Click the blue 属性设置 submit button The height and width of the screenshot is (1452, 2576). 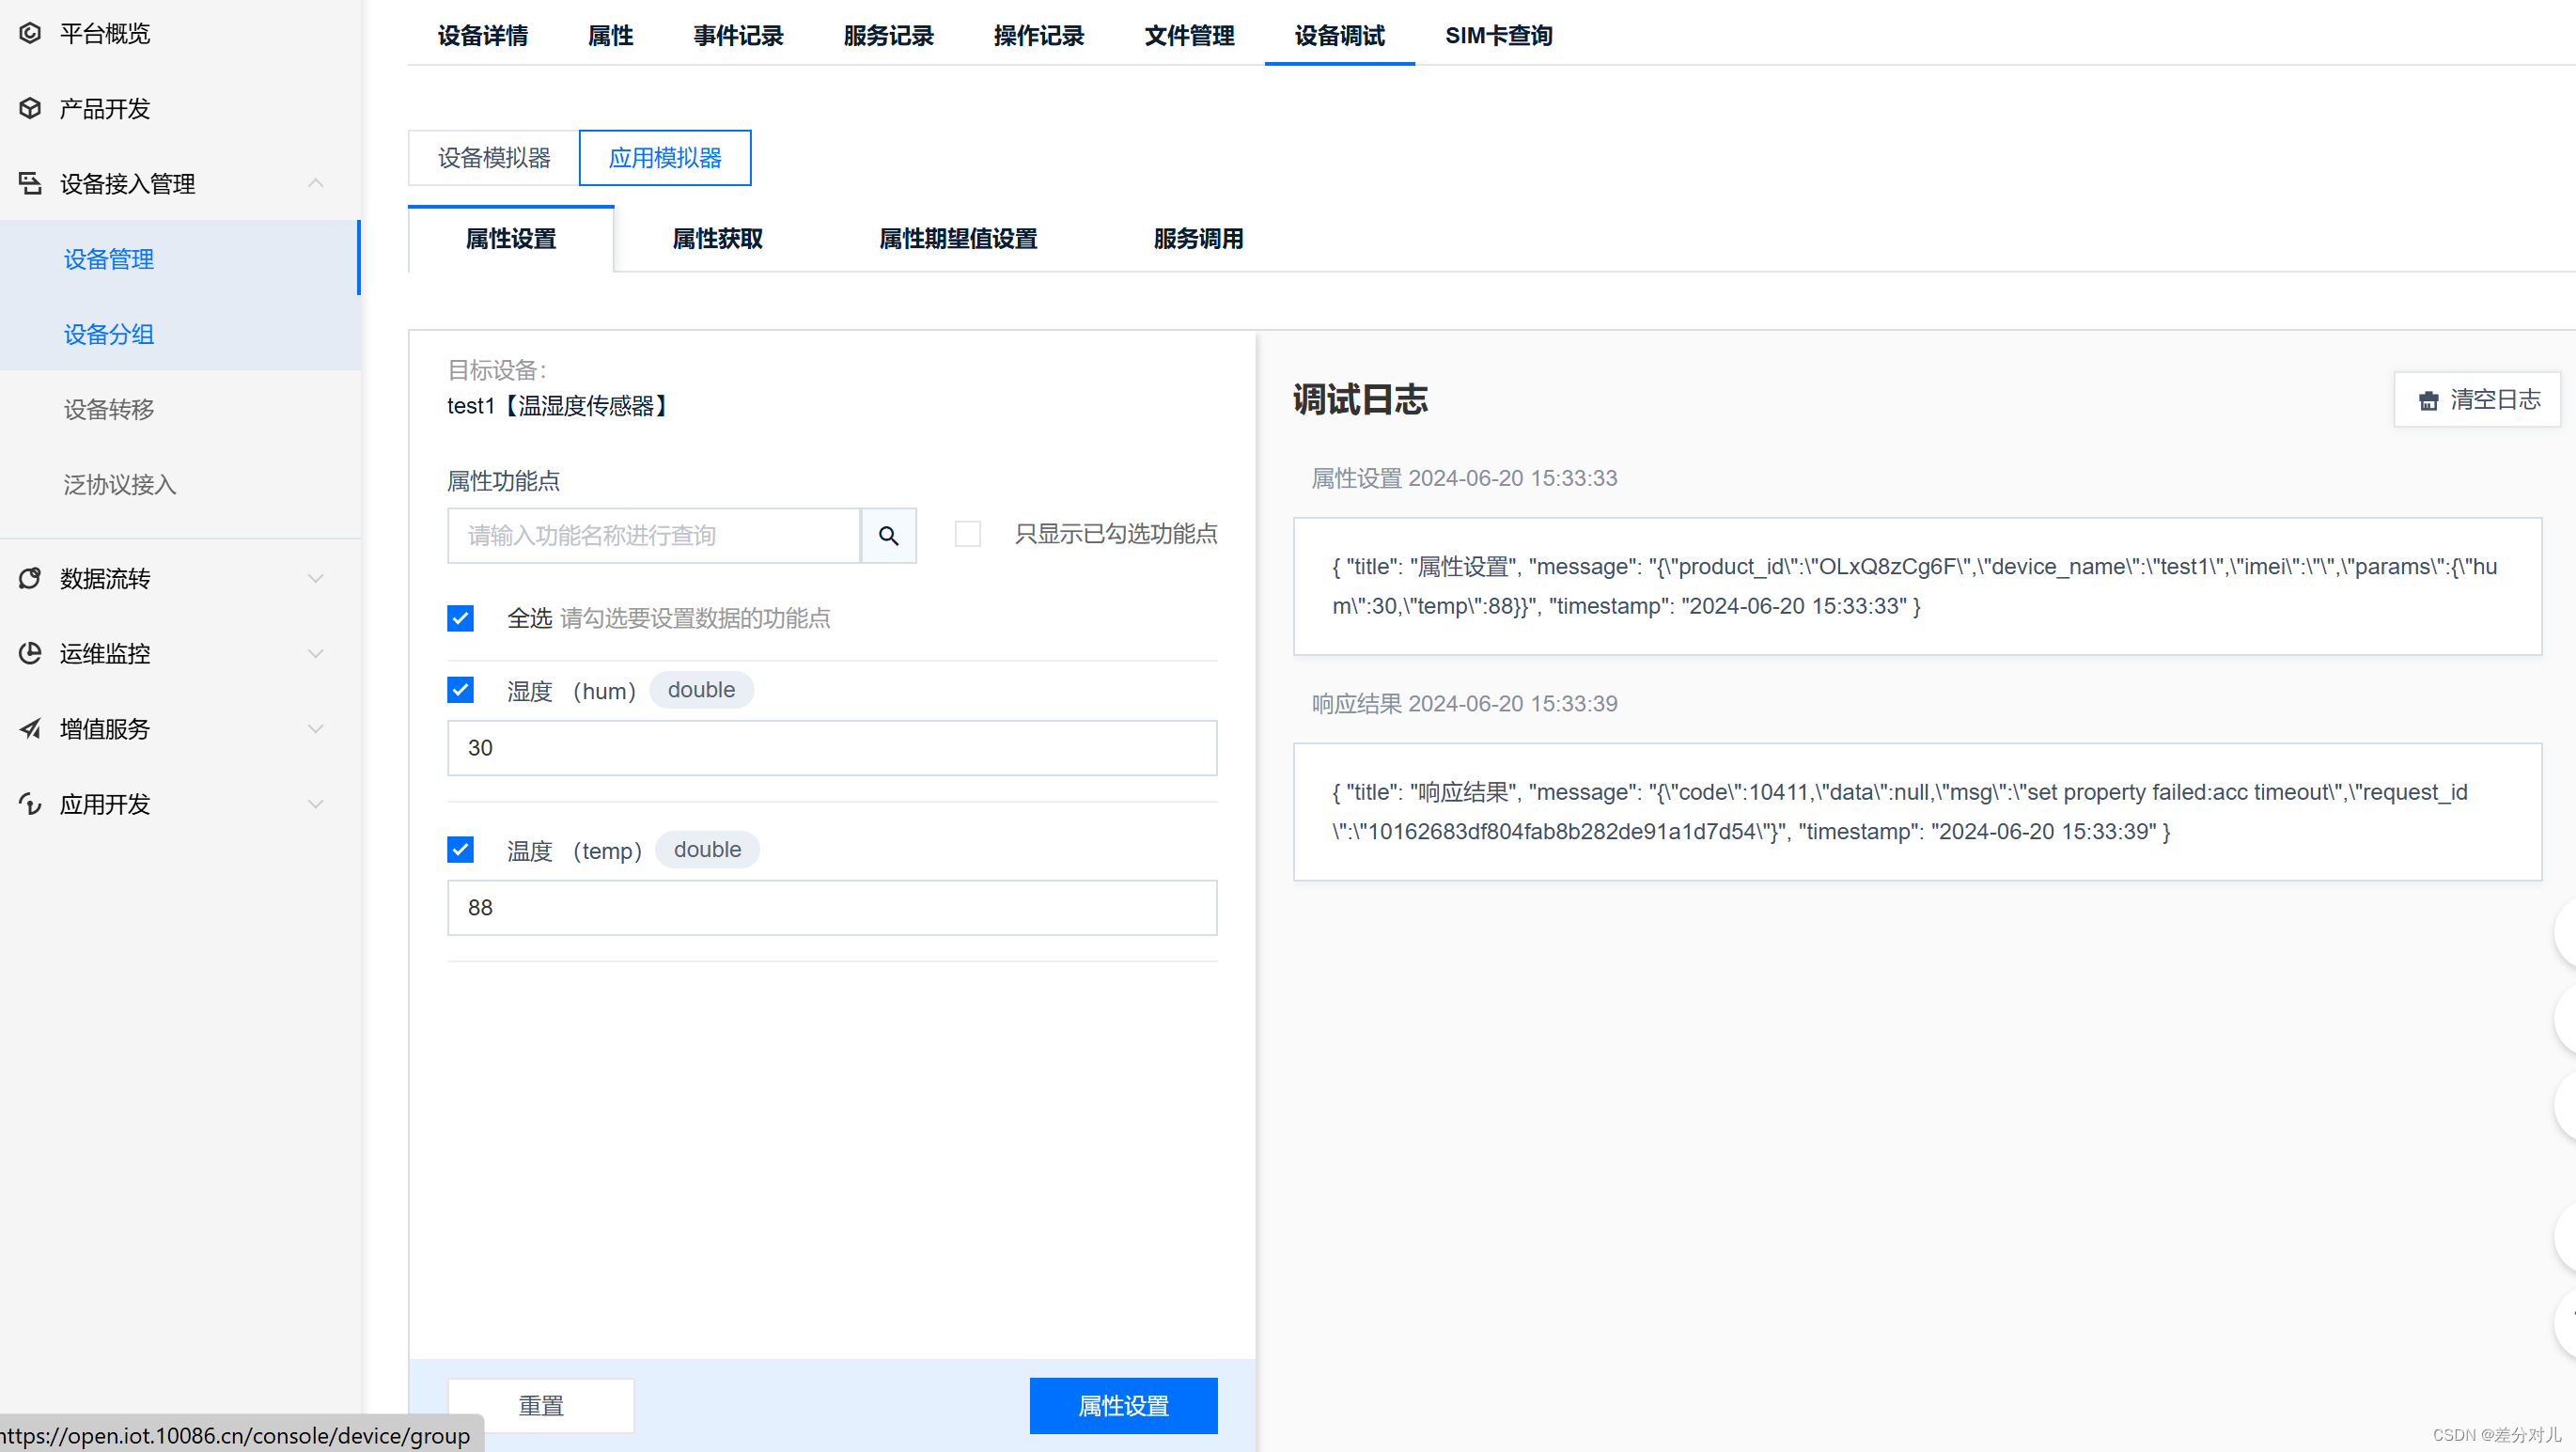[x=1123, y=1405]
